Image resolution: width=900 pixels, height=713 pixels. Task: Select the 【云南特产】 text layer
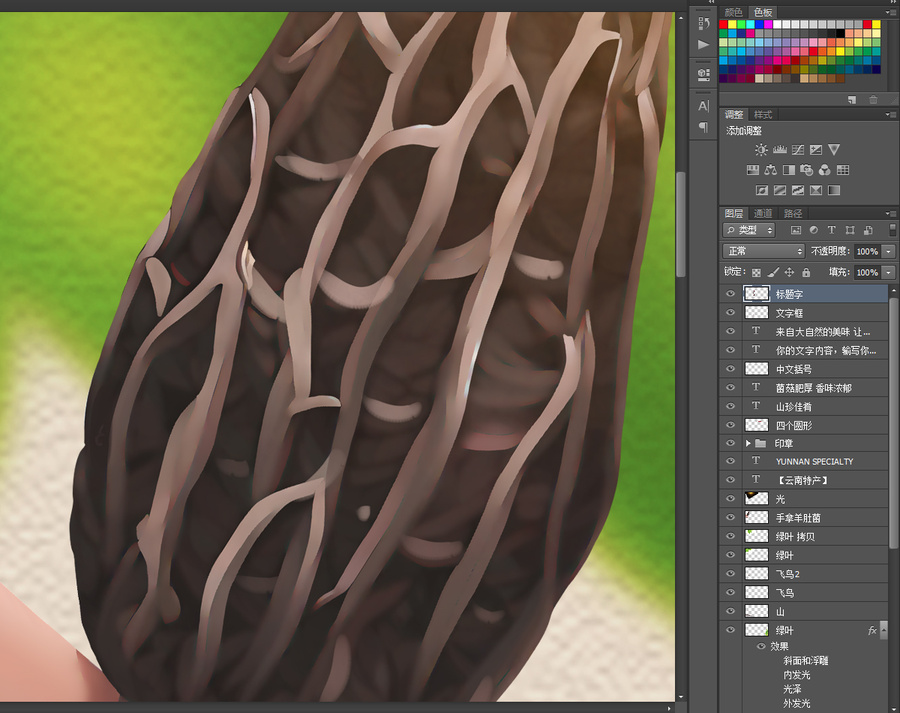click(804, 480)
